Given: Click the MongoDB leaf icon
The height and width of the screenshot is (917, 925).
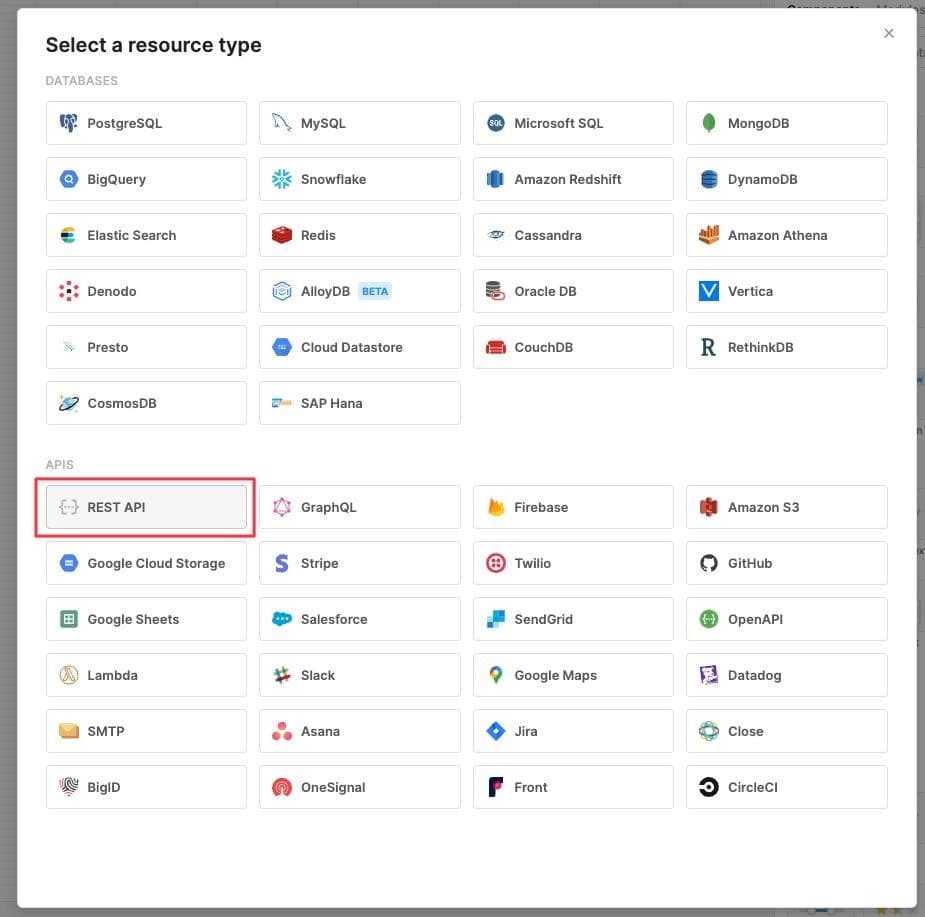Looking at the screenshot, I should (709, 123).
